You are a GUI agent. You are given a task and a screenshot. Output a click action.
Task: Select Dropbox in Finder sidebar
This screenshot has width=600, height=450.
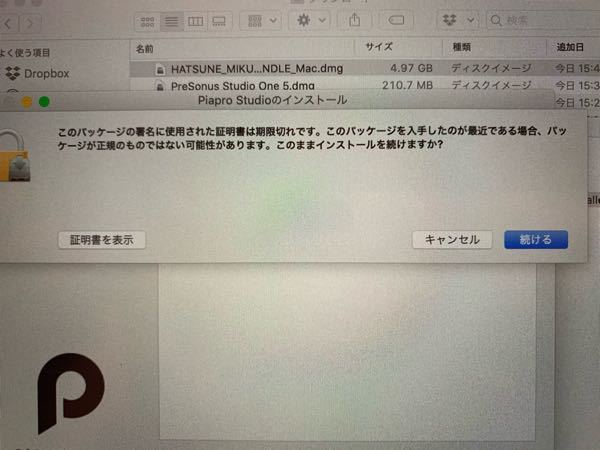point(38,73)
